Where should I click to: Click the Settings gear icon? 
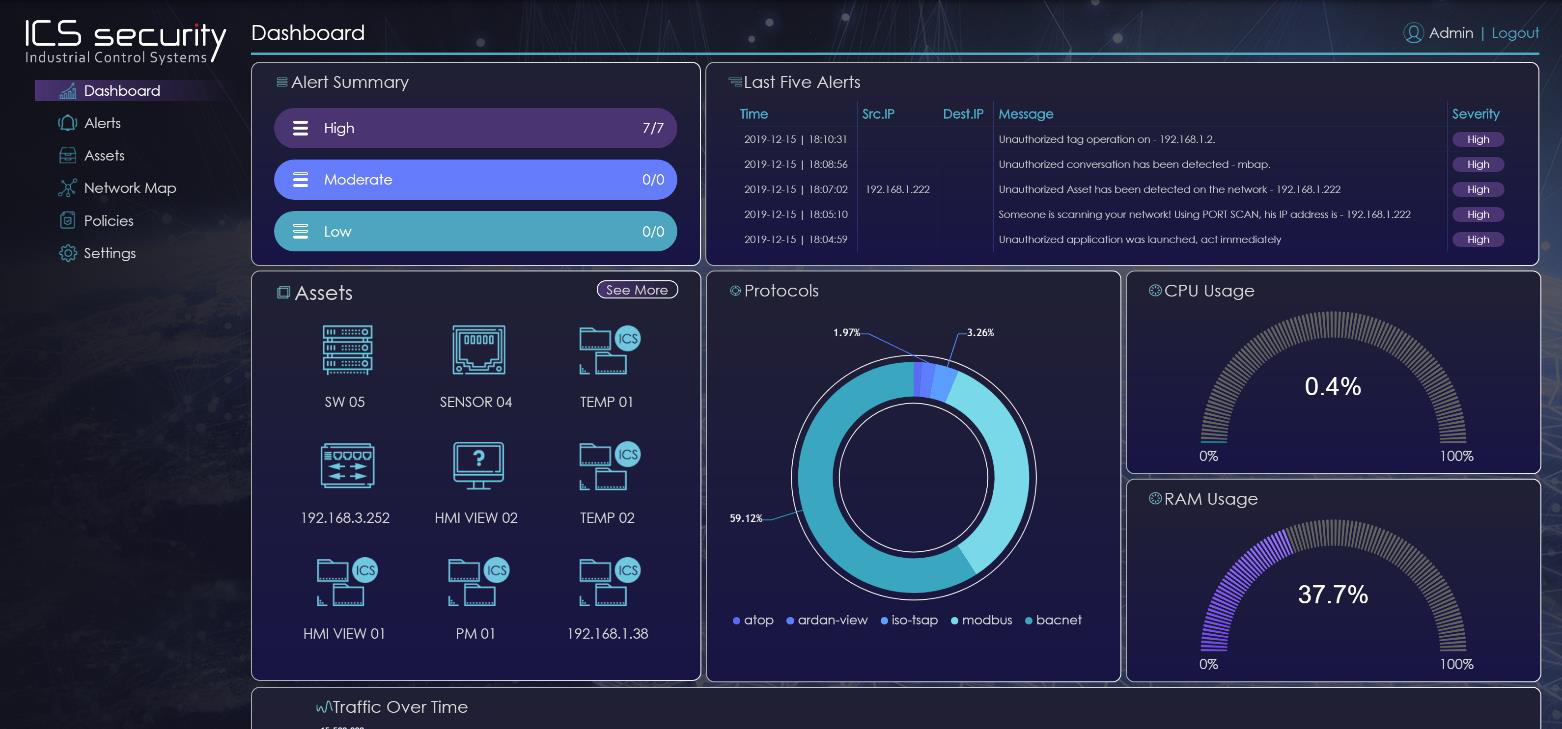point(68,254)
